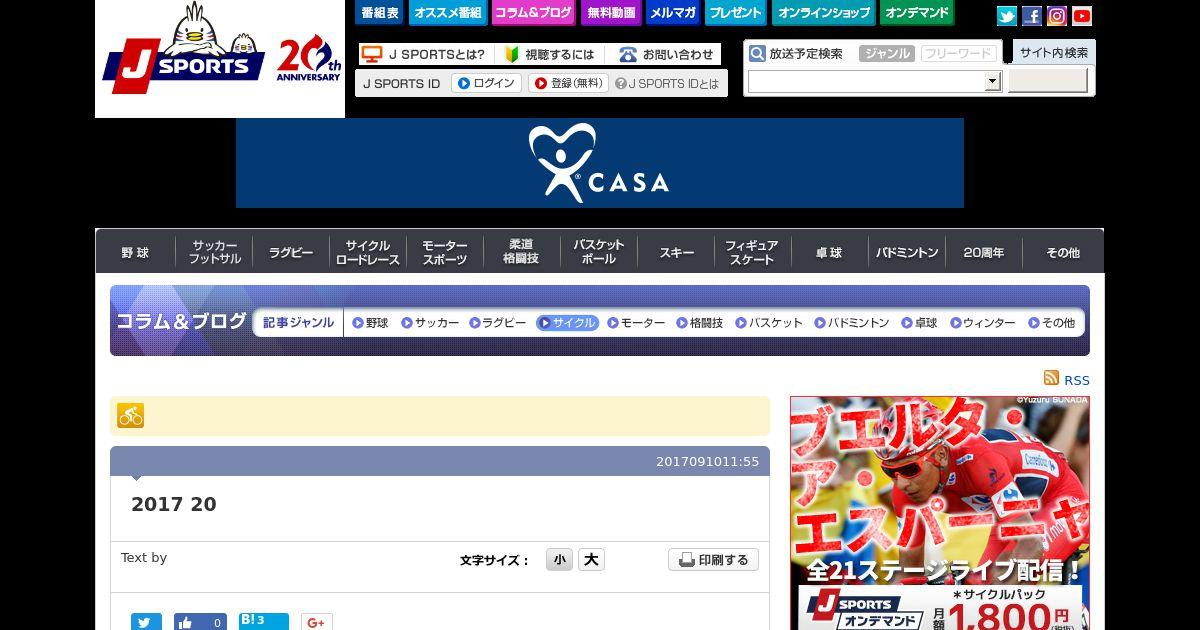The image size is (1200, 630).
Task: Filter articles by 格闘技 genre
Action: click(700, 323)
